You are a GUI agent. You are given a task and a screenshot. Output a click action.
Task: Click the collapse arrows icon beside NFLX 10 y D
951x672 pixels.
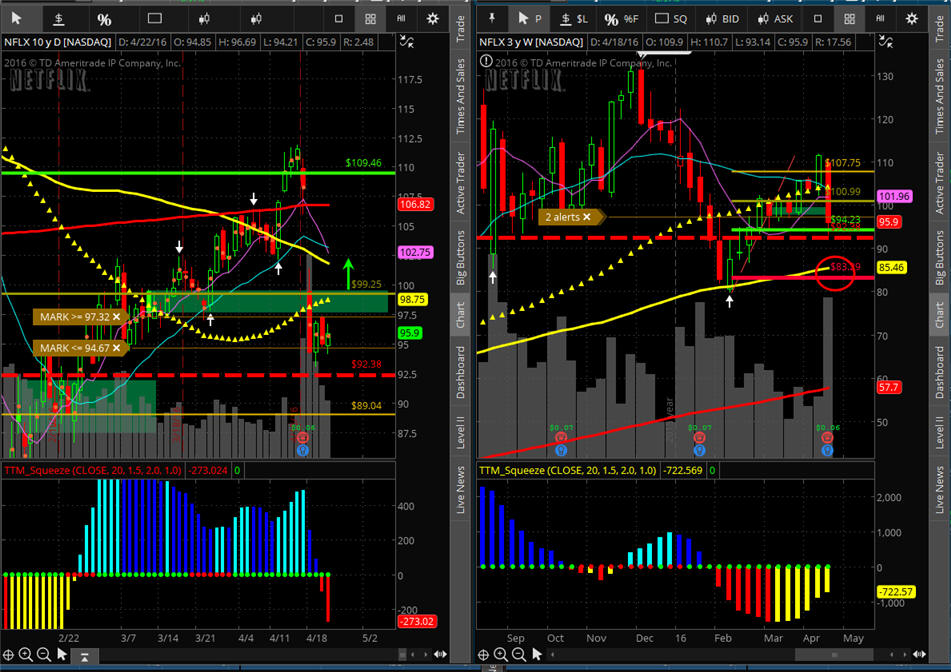coord(407,42)
